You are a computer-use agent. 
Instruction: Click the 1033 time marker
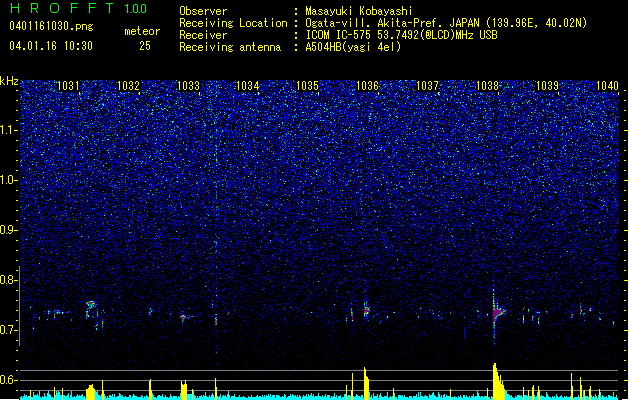pos(189,85)
